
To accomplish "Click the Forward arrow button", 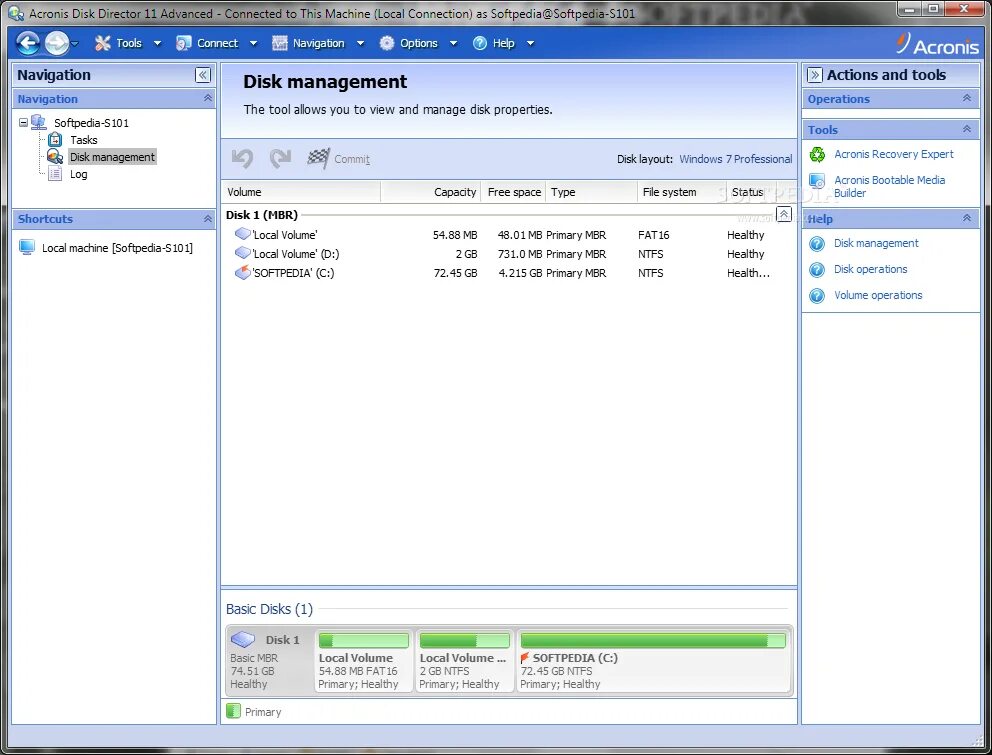I will pyautogui.click(x=56, y=43).
